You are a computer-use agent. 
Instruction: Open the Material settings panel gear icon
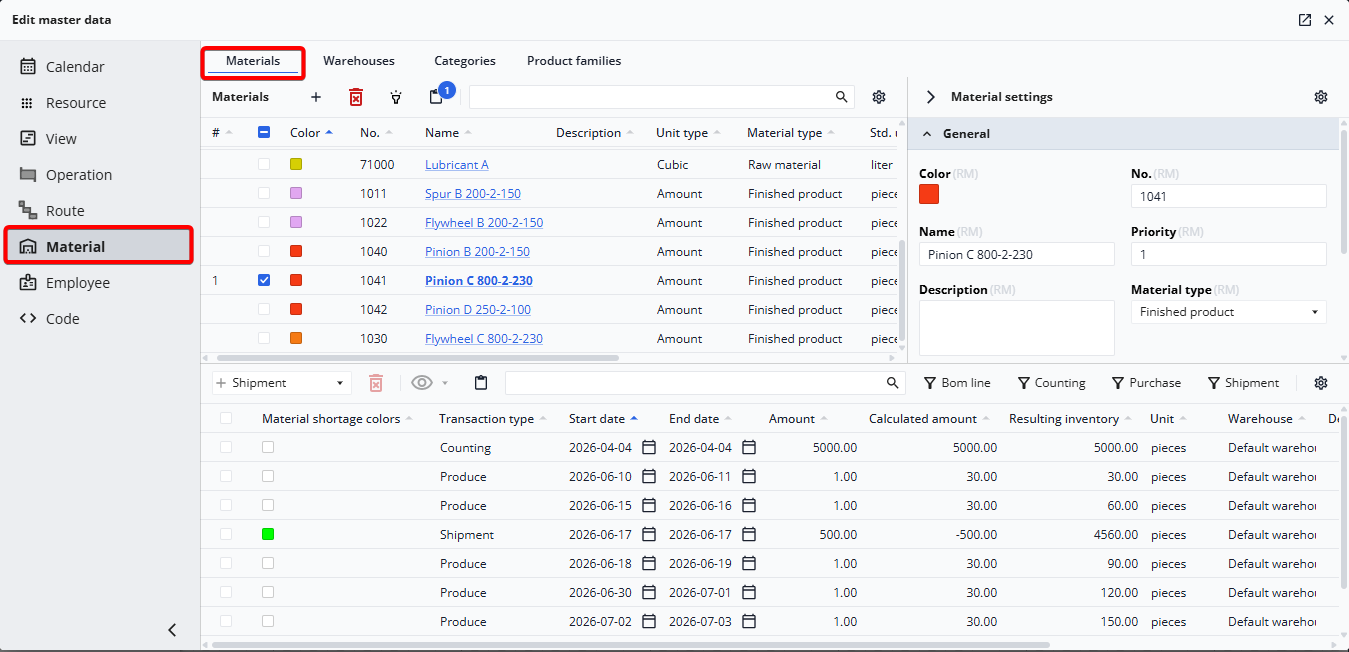tap(1321, 97)
